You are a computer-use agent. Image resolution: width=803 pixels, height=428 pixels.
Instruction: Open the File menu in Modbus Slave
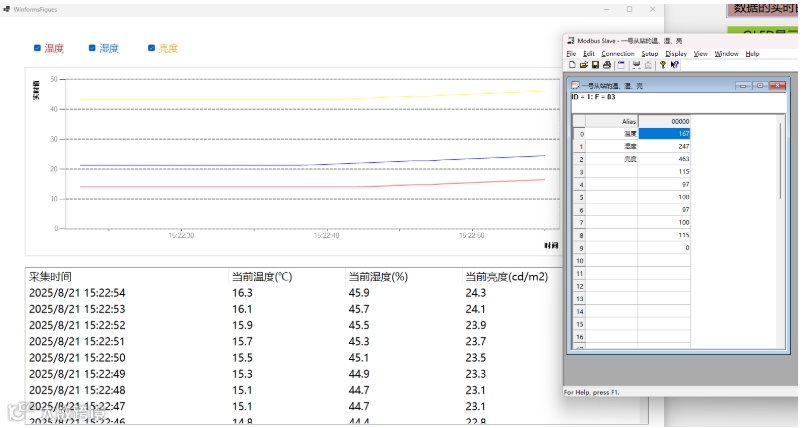571,54
